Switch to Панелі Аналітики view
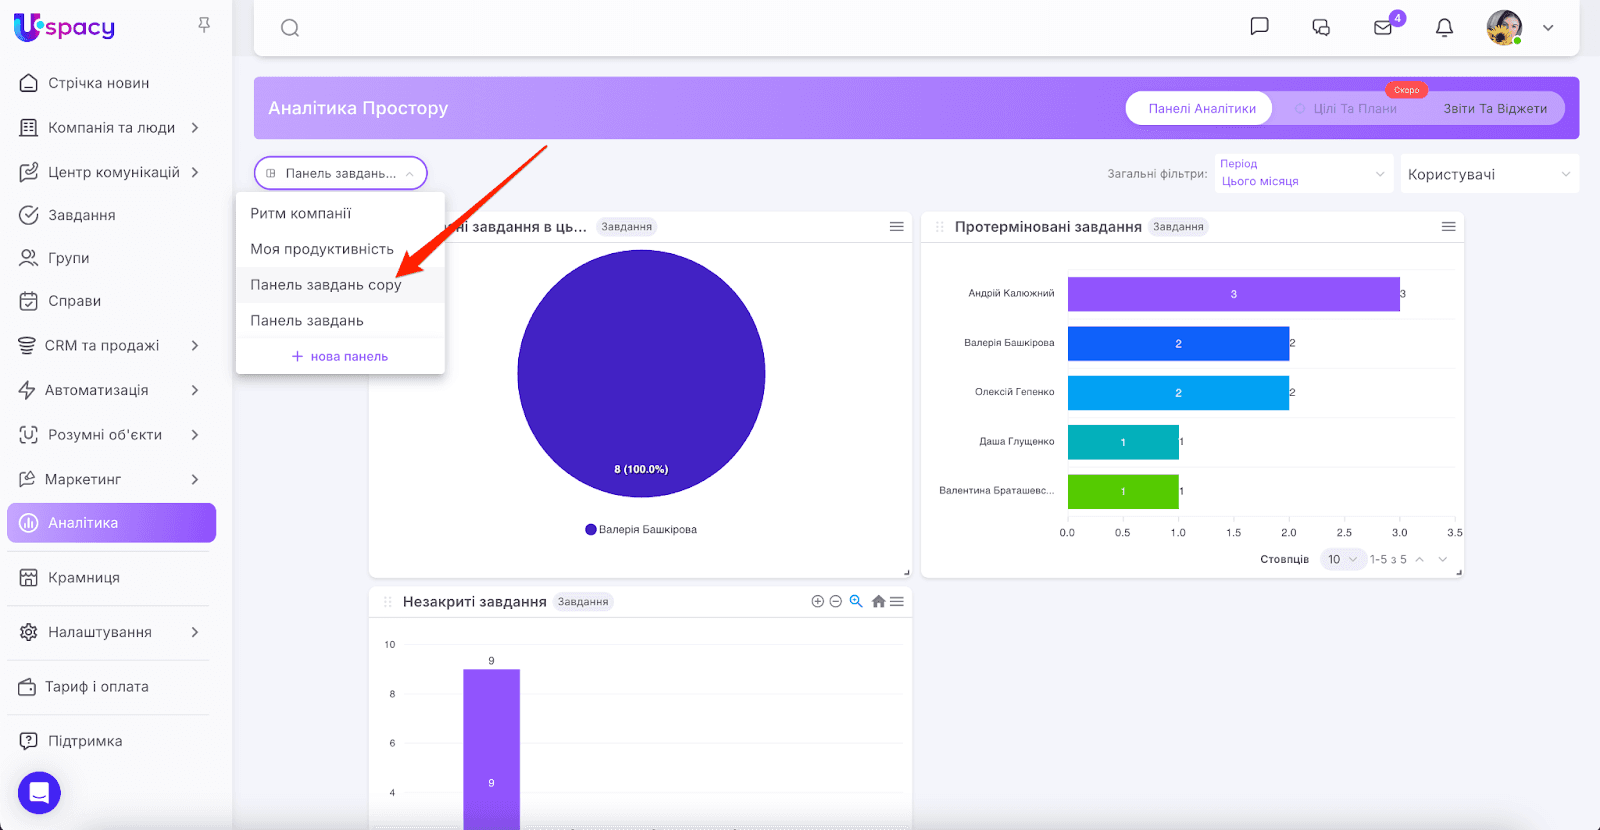Viewport: 1600px width, 830px height. coord(1201,108)
